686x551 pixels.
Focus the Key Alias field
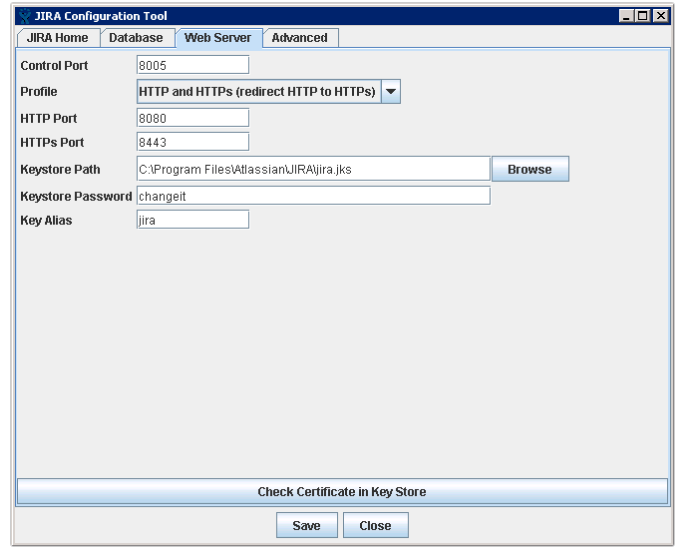coord(193,220)
